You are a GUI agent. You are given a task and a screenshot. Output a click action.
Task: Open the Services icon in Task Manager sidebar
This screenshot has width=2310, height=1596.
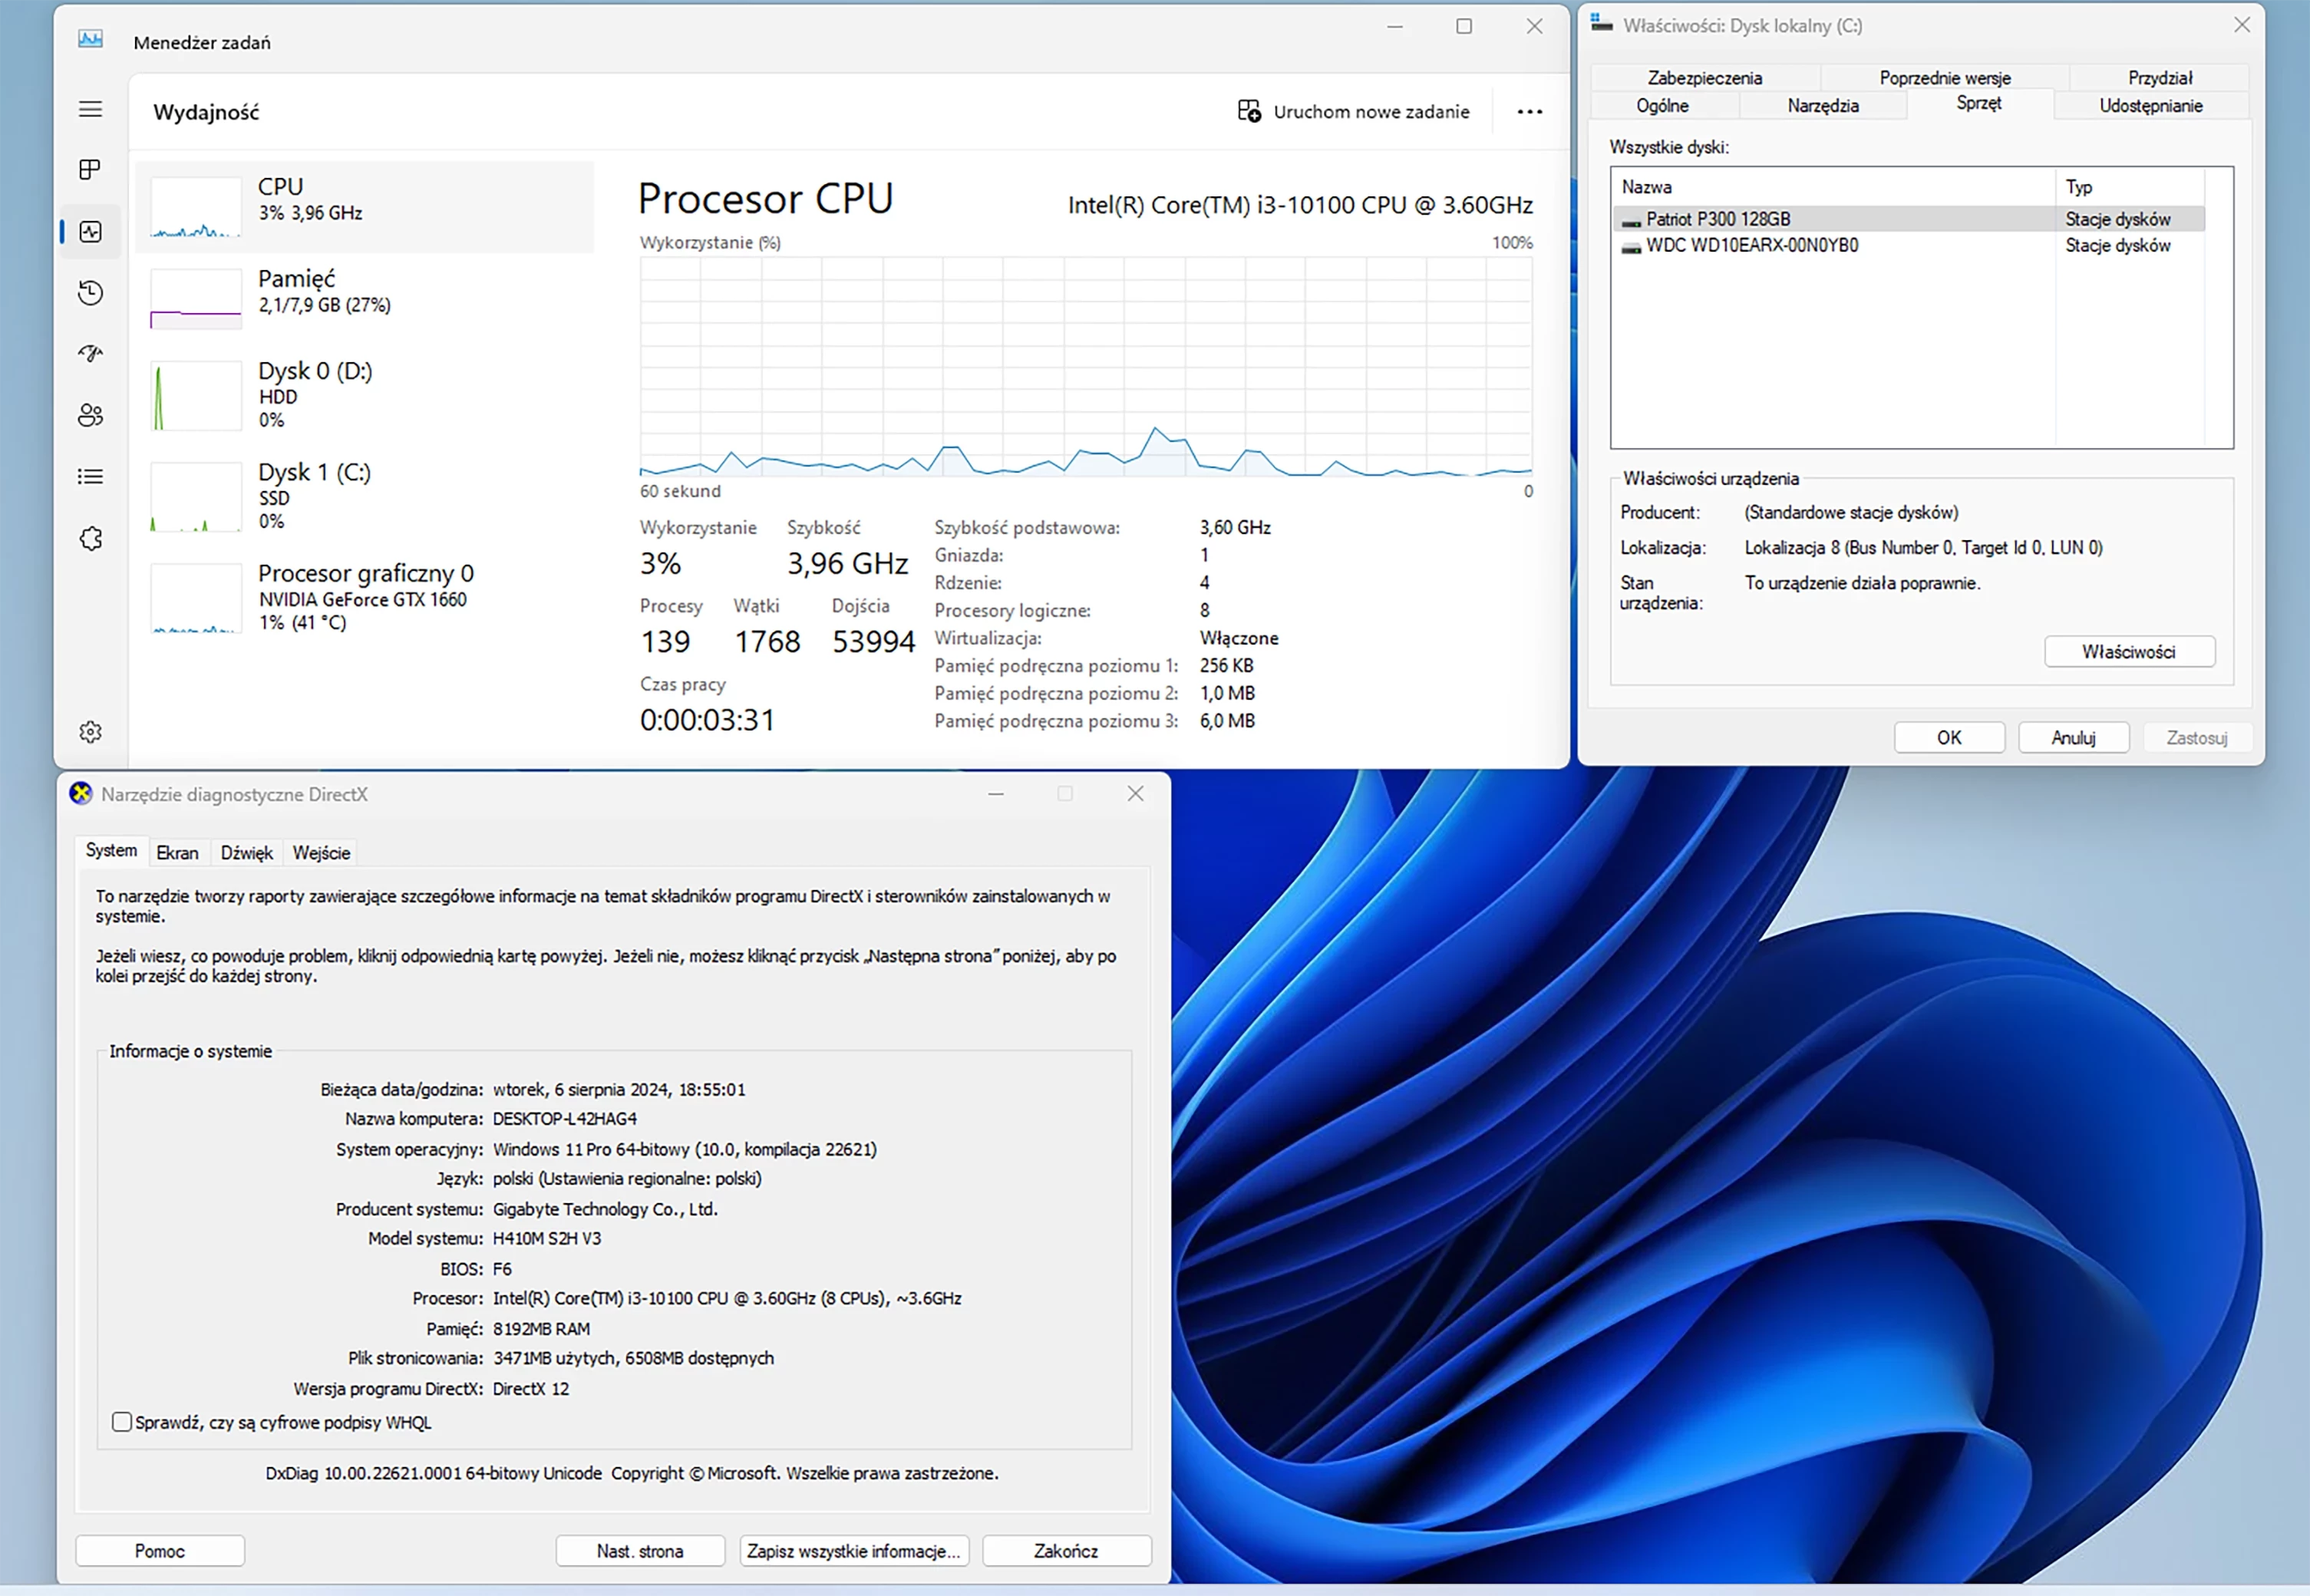pos(90,539)
